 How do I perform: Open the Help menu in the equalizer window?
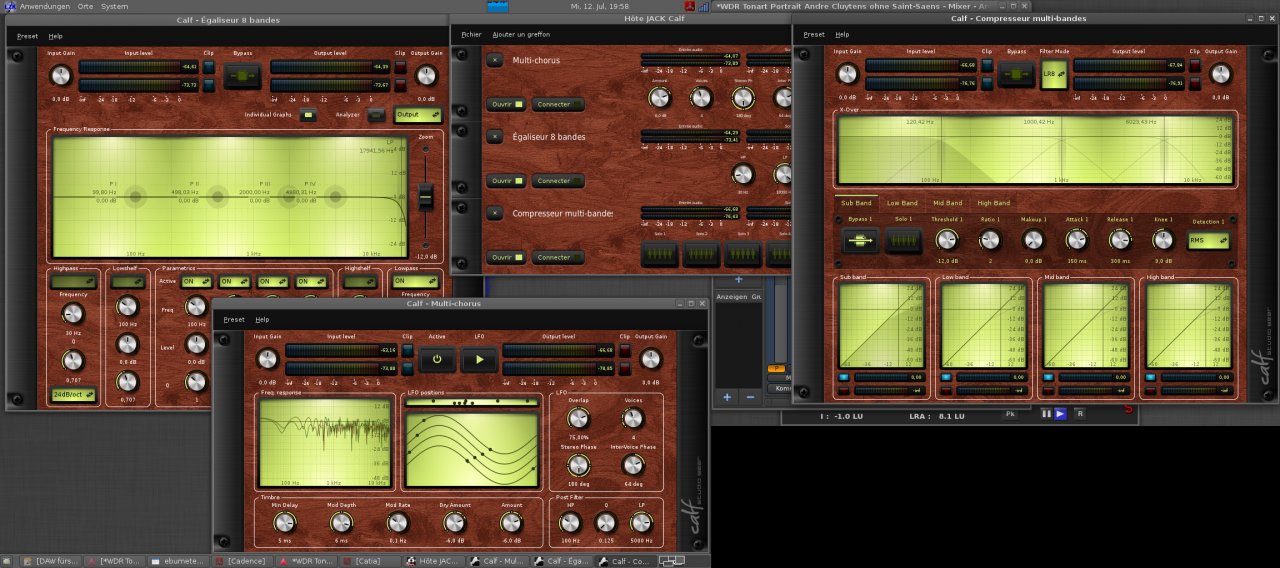point(55,36)
